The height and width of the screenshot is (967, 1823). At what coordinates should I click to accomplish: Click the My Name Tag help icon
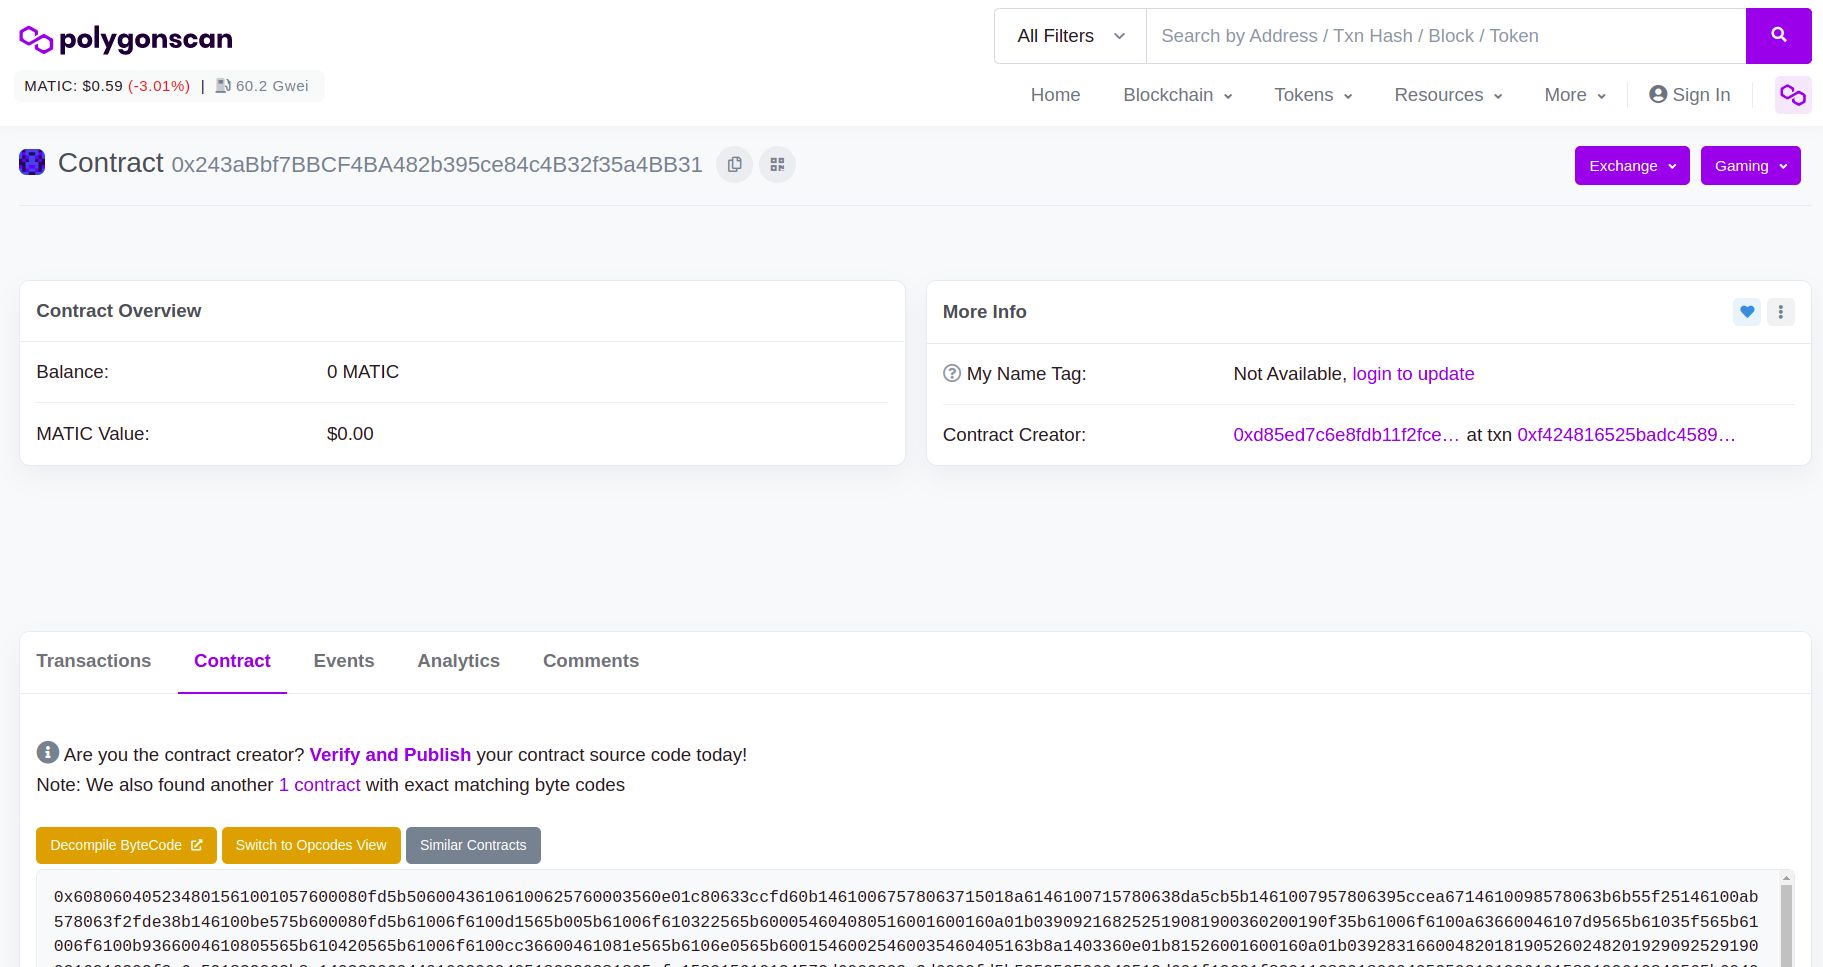pyautogui.click(x=952, y=373)
